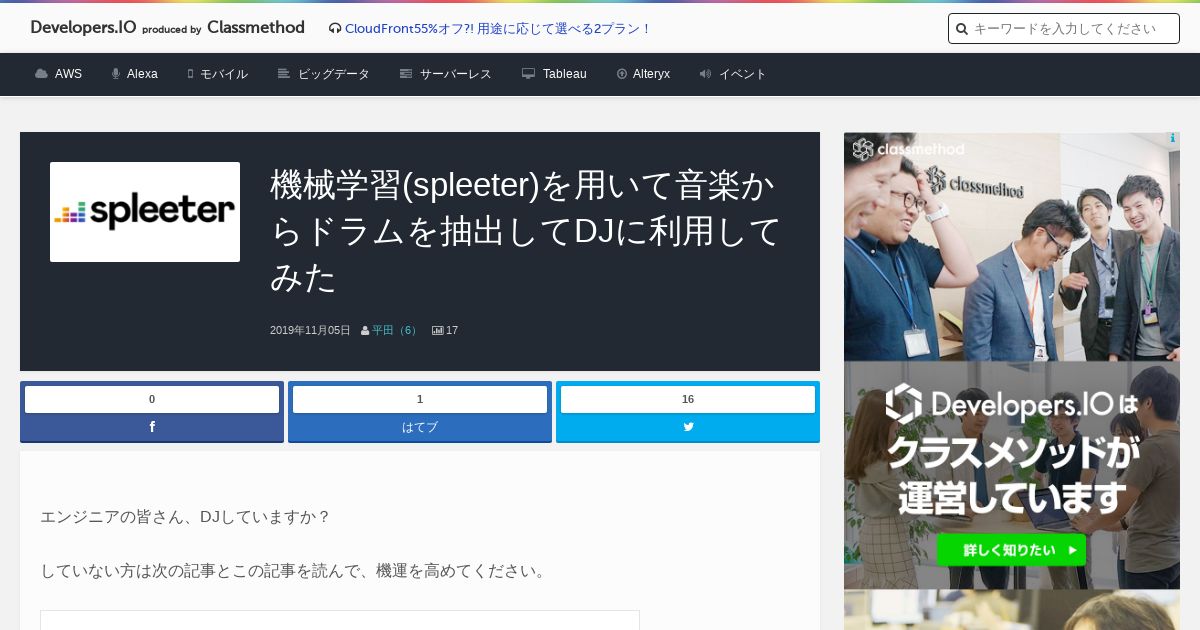The width and height of the screenshot is (1200, 630).
Task: Click the view count icon next to 17
Action: tap(438, 330)
